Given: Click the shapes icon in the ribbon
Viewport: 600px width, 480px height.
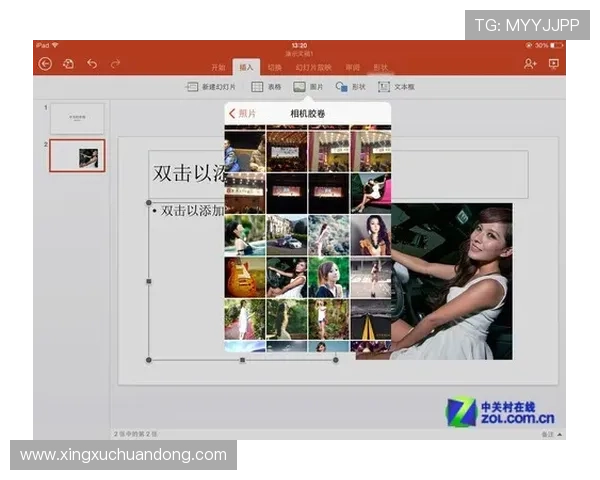Looking at the screenshot, I should (x=341, y=87).
